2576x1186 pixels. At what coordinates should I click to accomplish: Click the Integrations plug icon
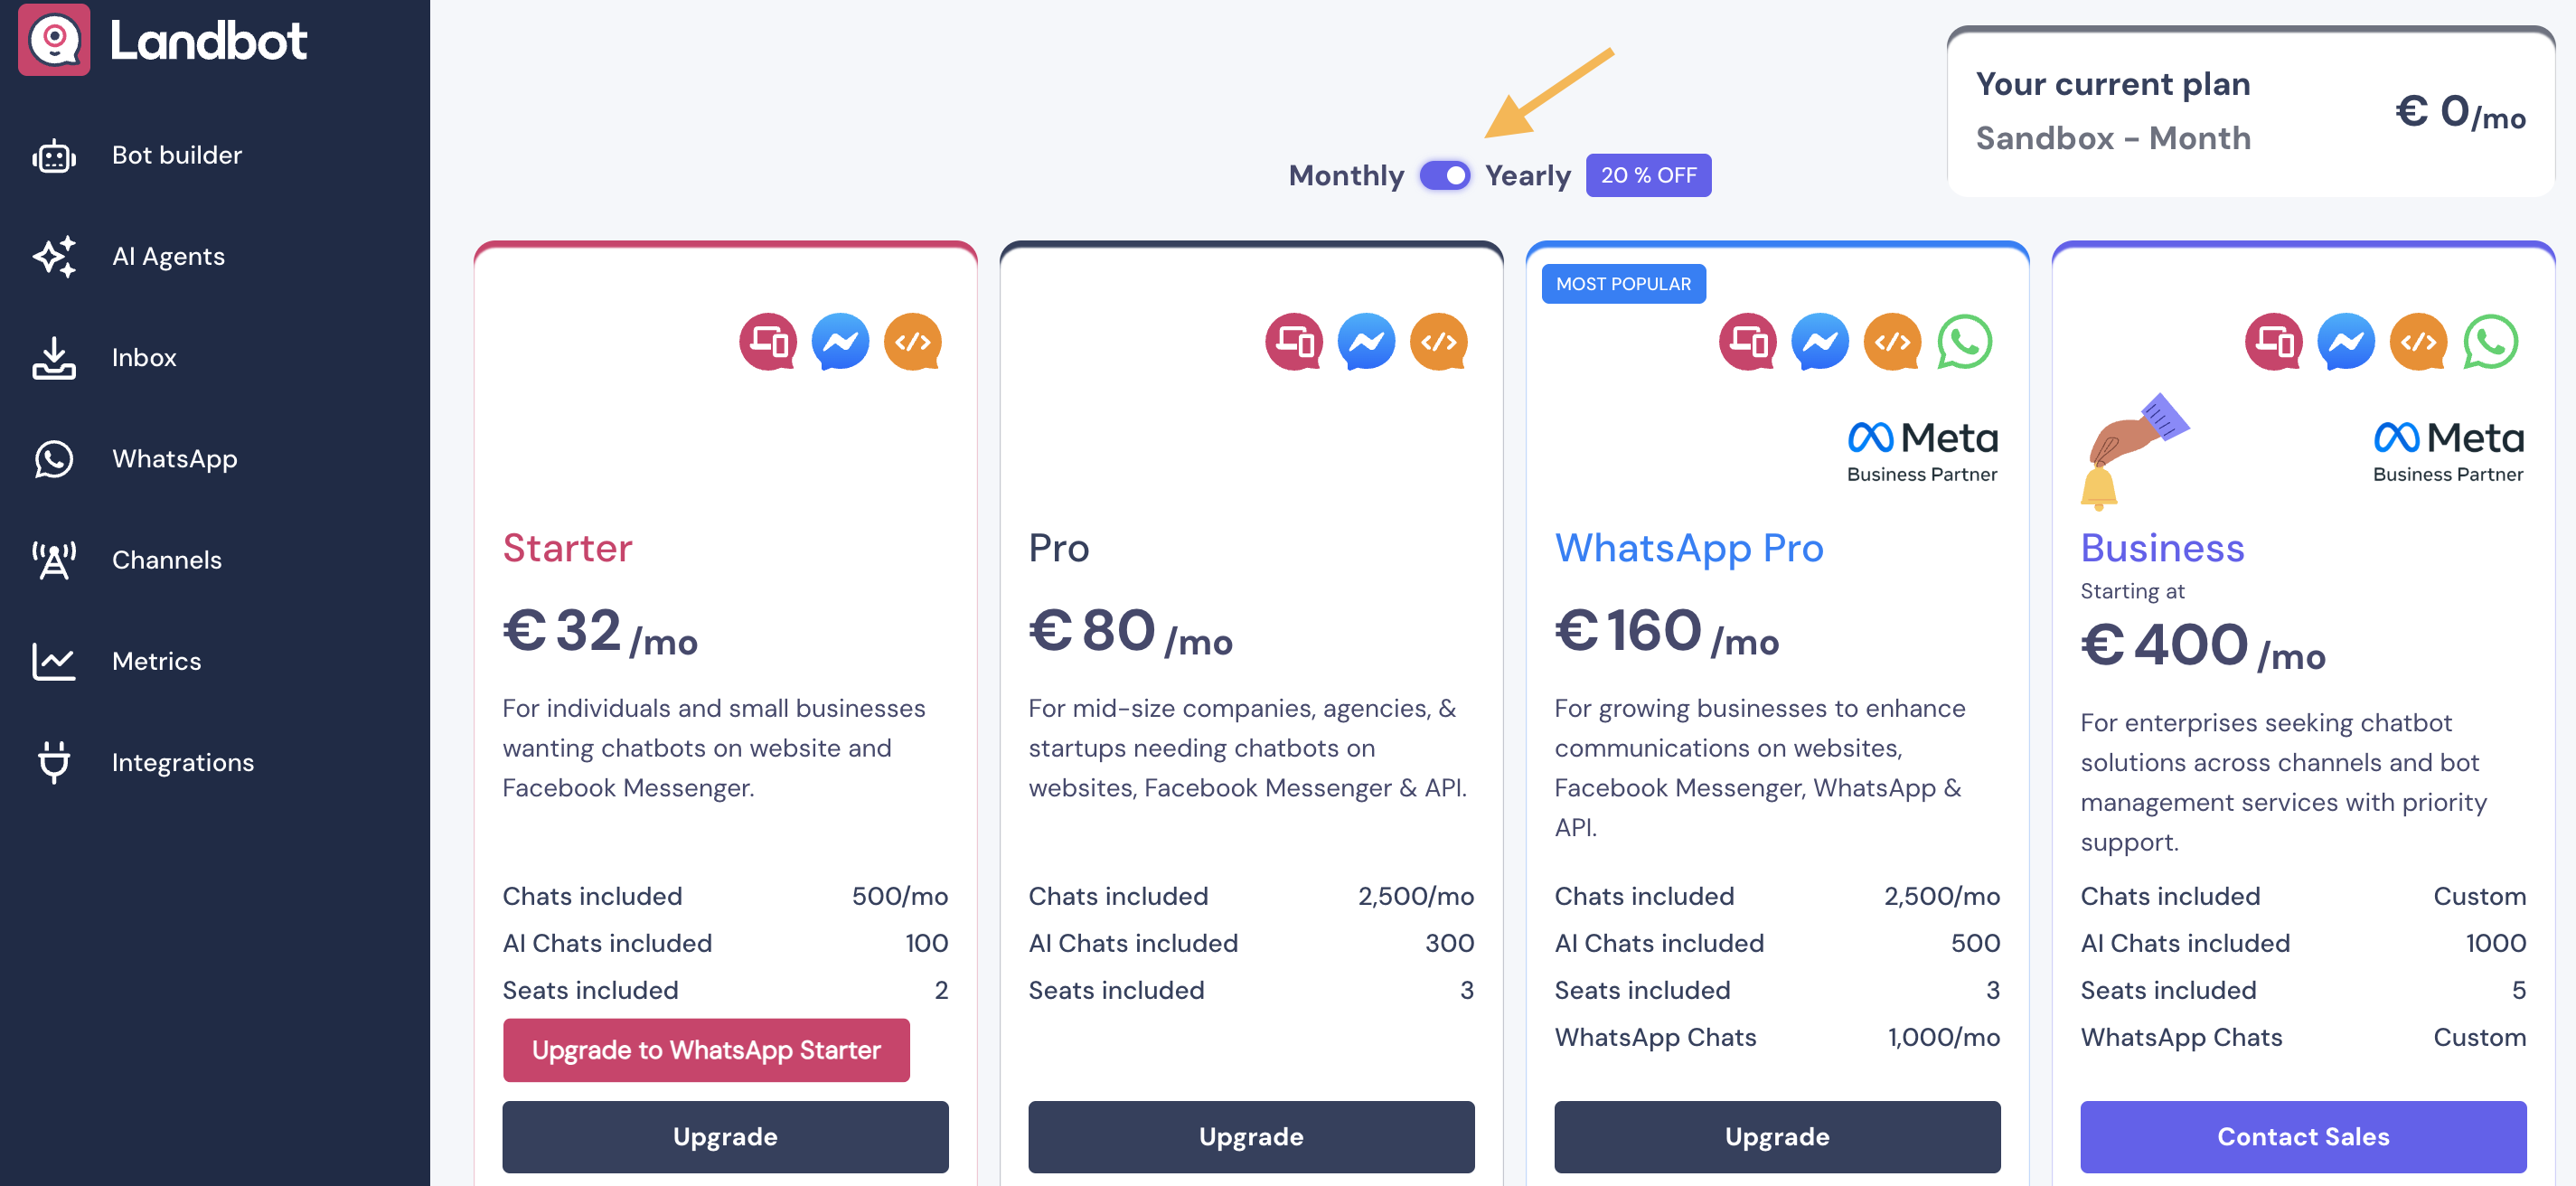(x=54, y=763)
